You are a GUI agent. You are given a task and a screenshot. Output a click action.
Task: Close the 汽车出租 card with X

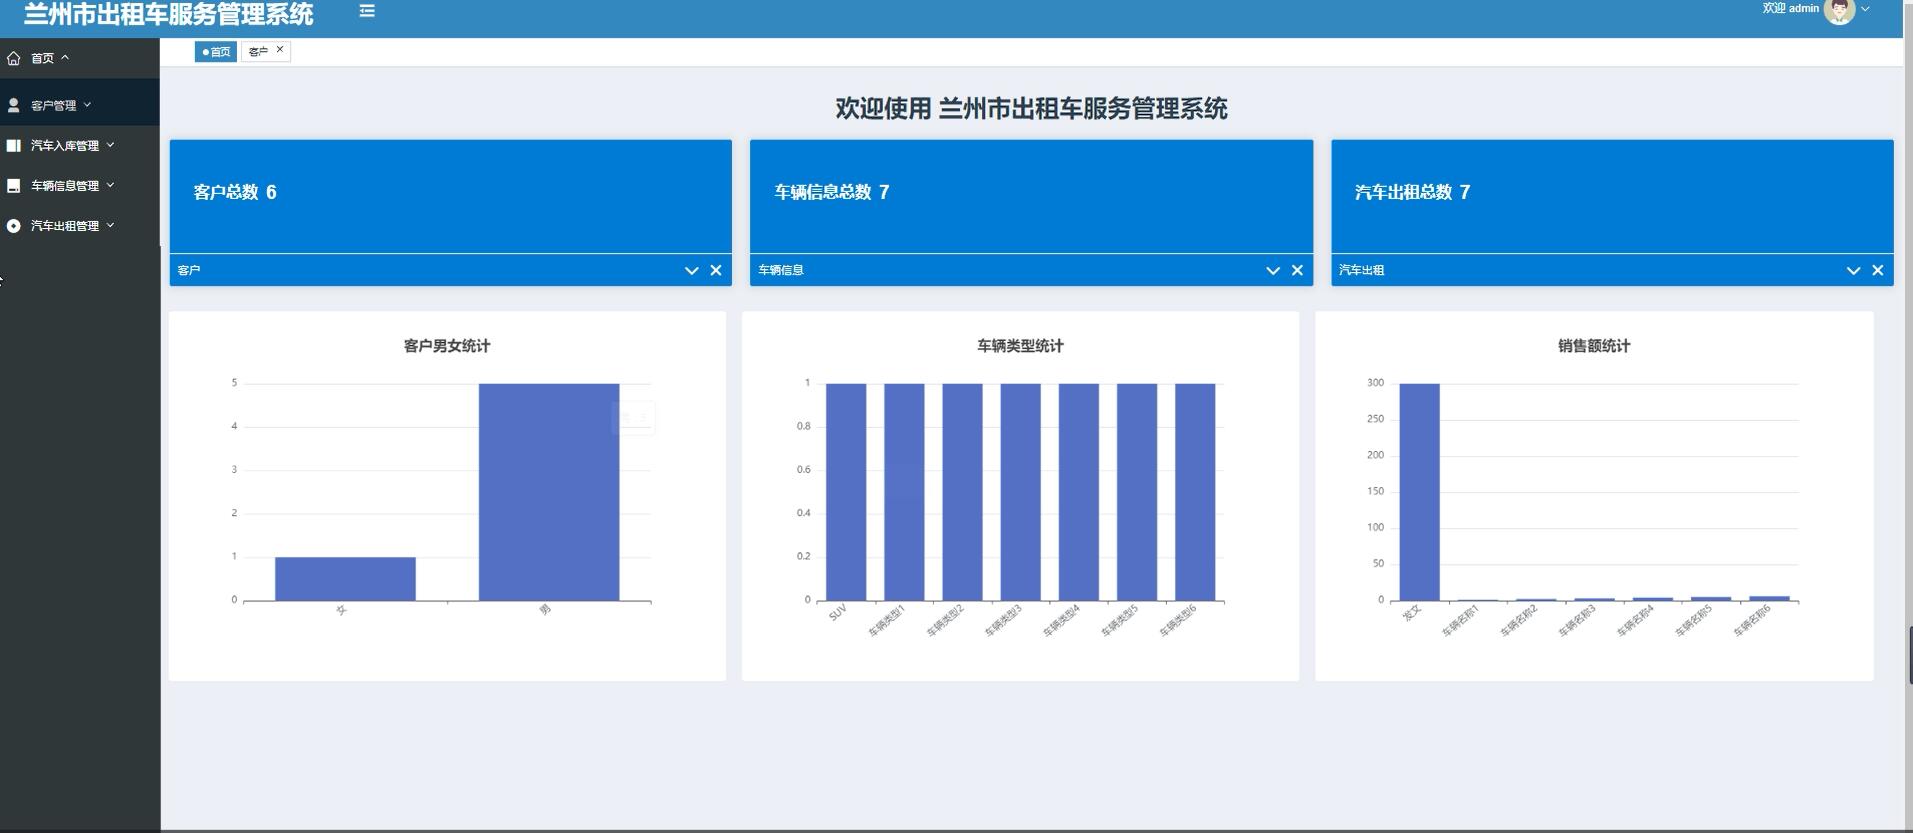click(x=1878, y=270)
